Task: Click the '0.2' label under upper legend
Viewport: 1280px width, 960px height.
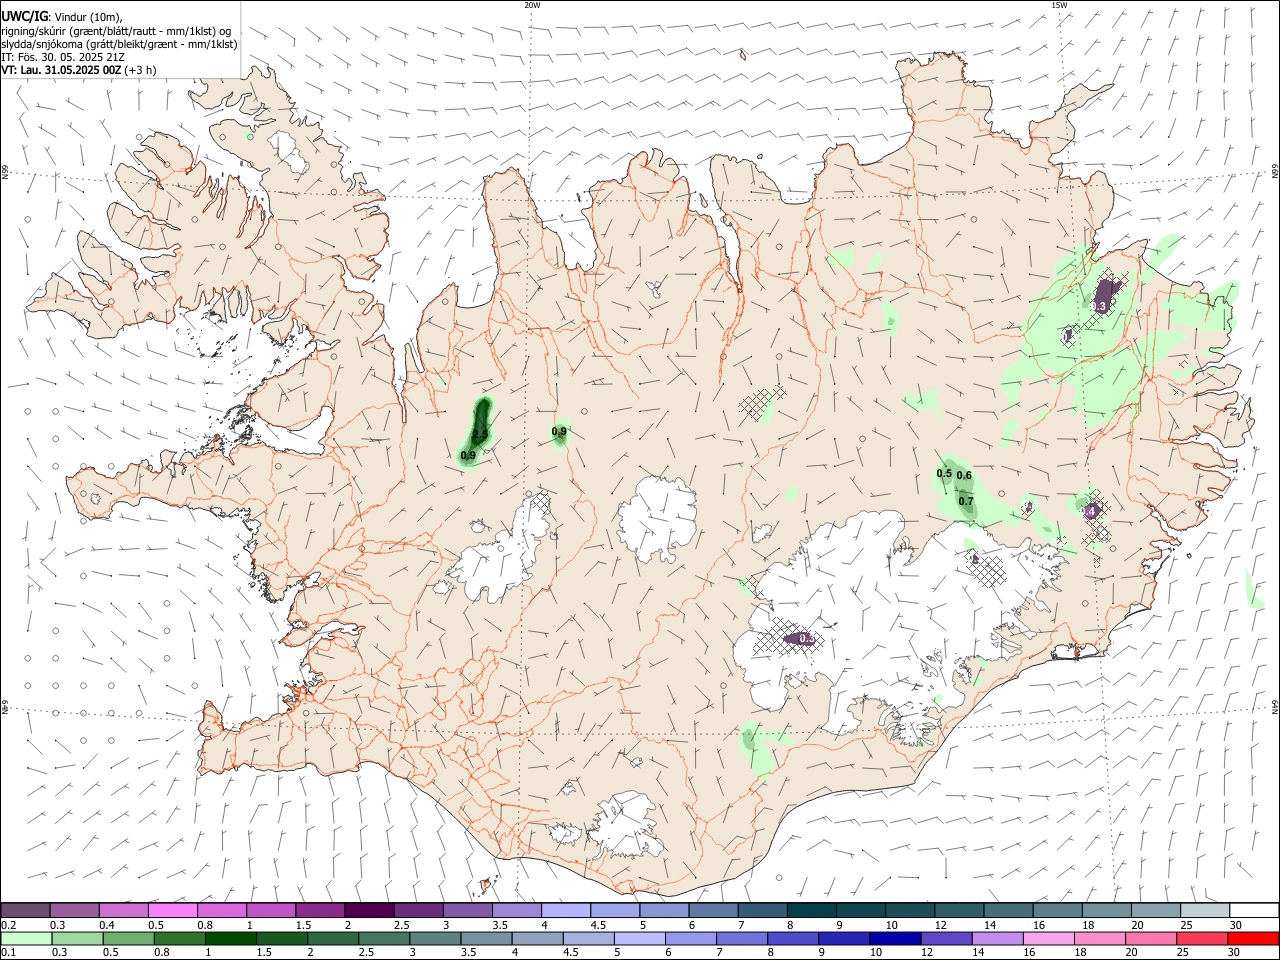Action: coord(9,925)
